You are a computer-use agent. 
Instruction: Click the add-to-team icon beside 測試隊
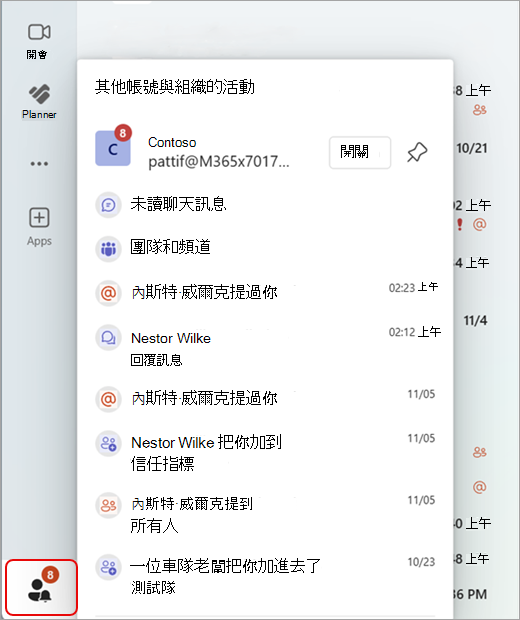coord(108,567)
